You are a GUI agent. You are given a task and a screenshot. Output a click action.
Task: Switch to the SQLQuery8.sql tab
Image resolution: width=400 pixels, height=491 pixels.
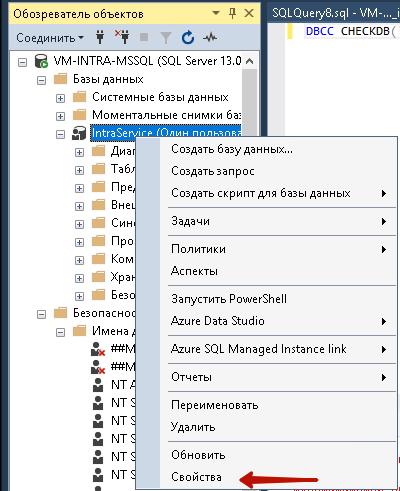(x=335, y=13)
